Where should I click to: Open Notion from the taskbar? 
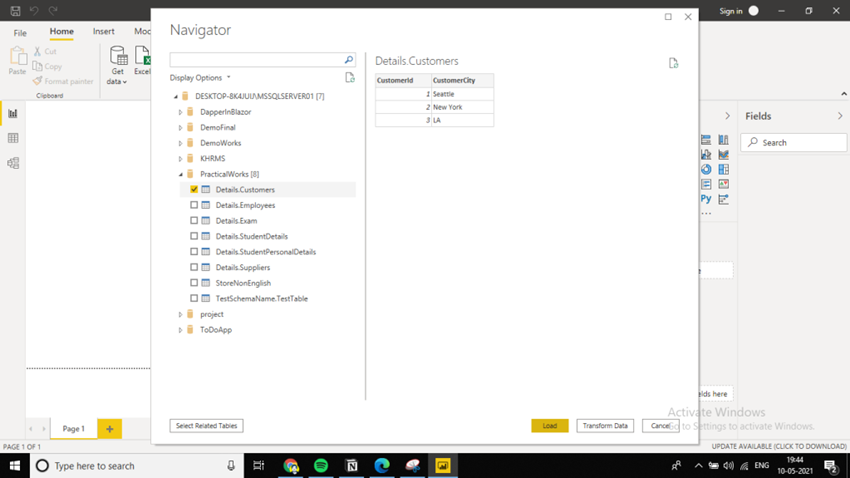pyautogui.click(x=352, y=466)
